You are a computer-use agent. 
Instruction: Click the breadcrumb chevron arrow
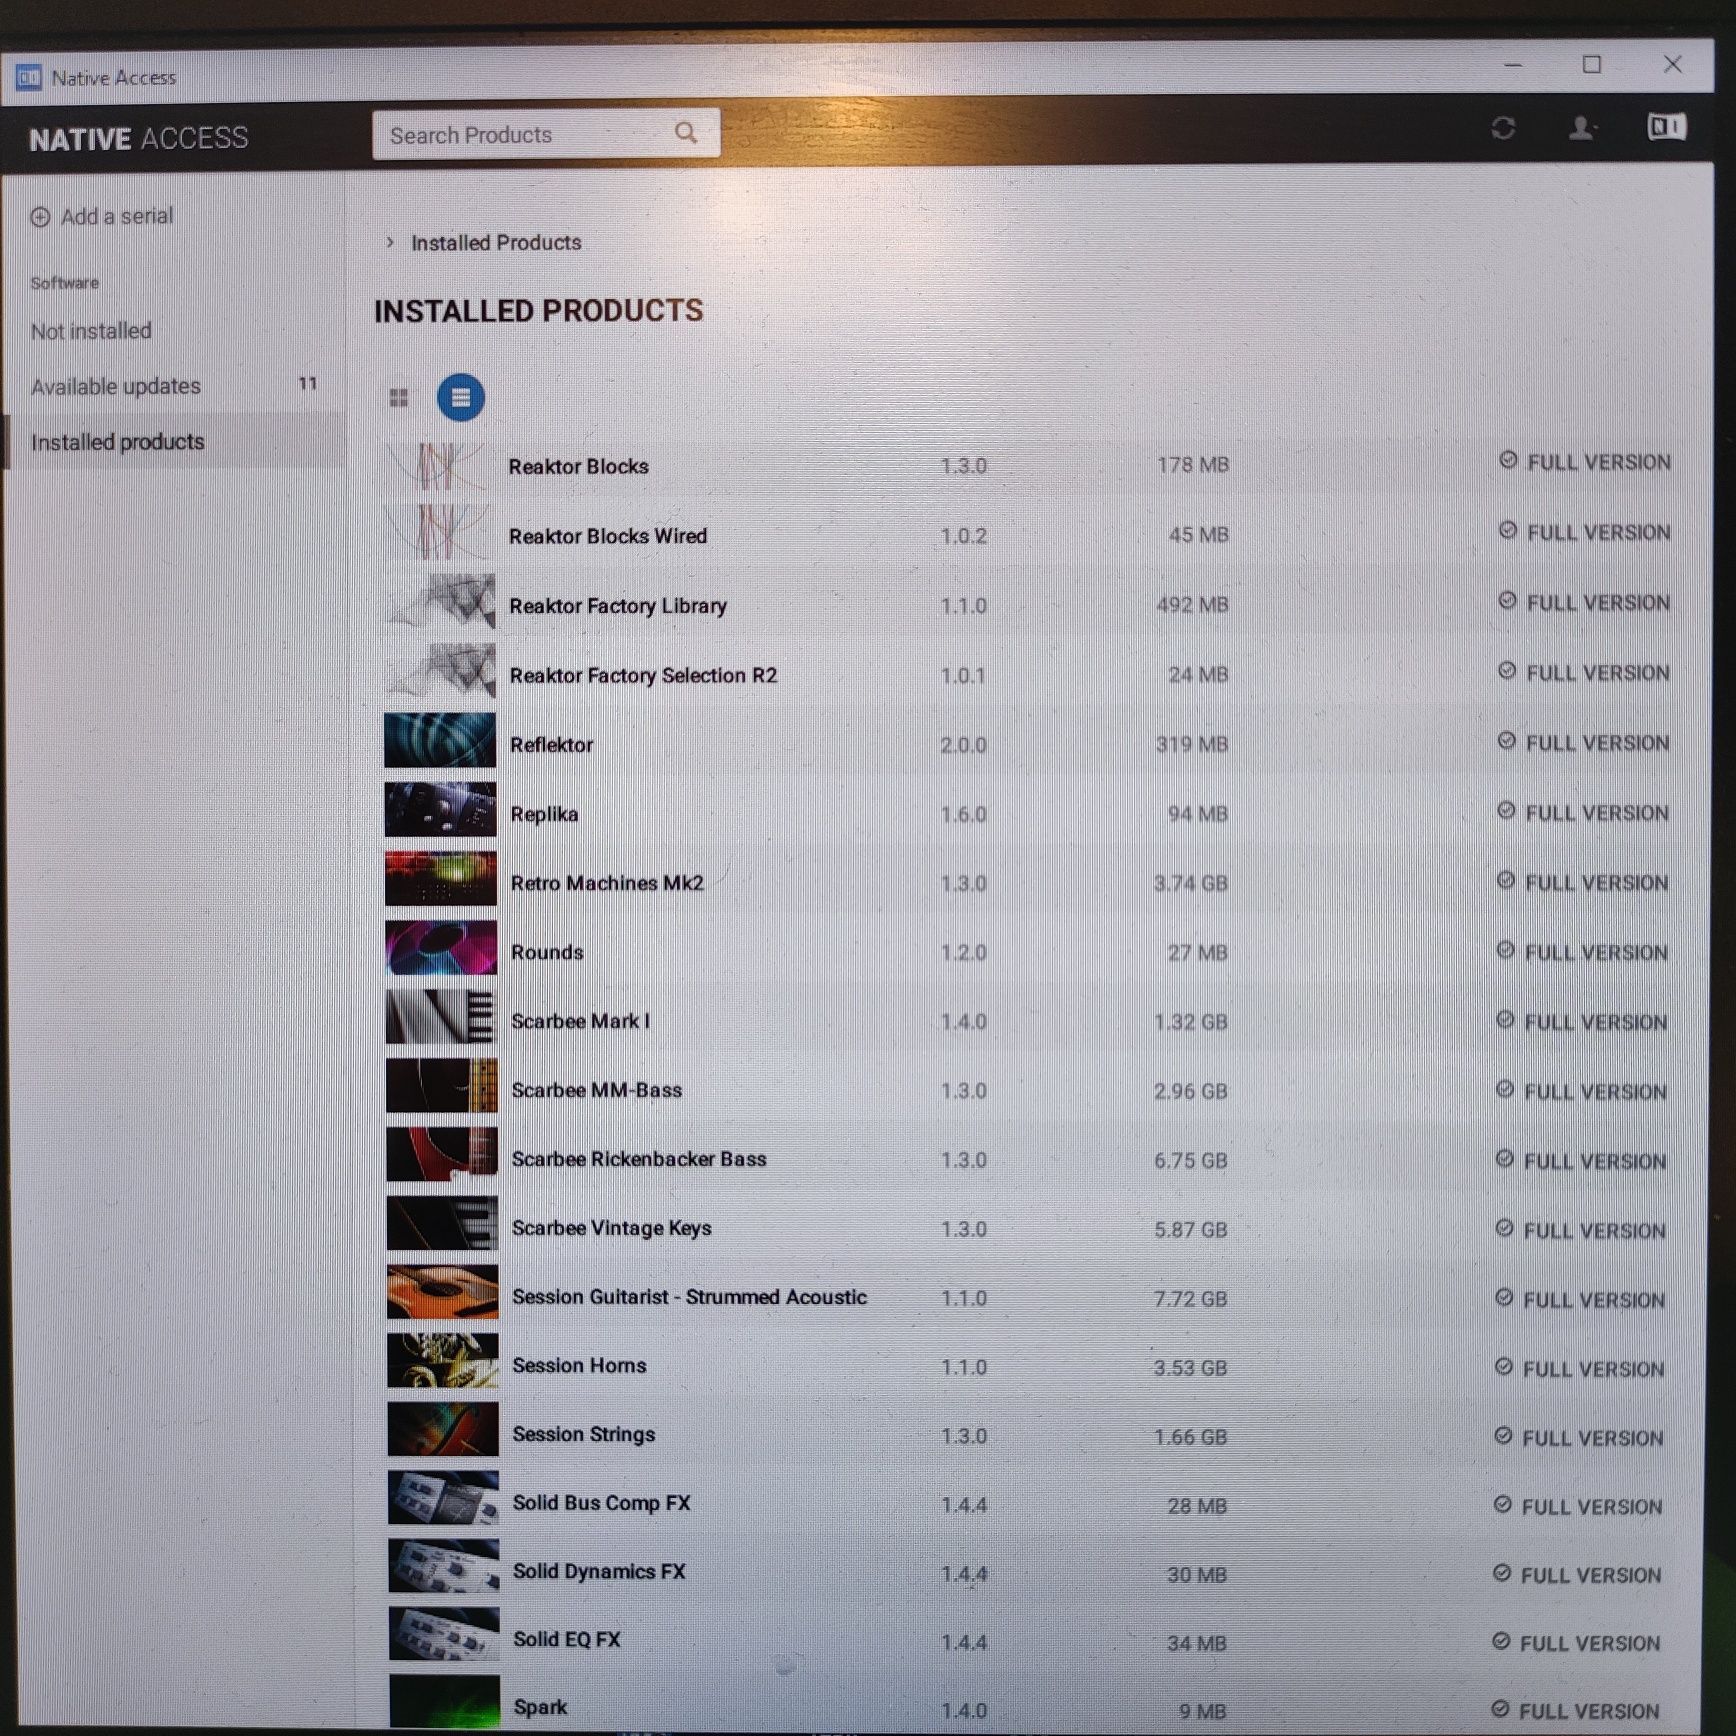click(x=390, y=242)
